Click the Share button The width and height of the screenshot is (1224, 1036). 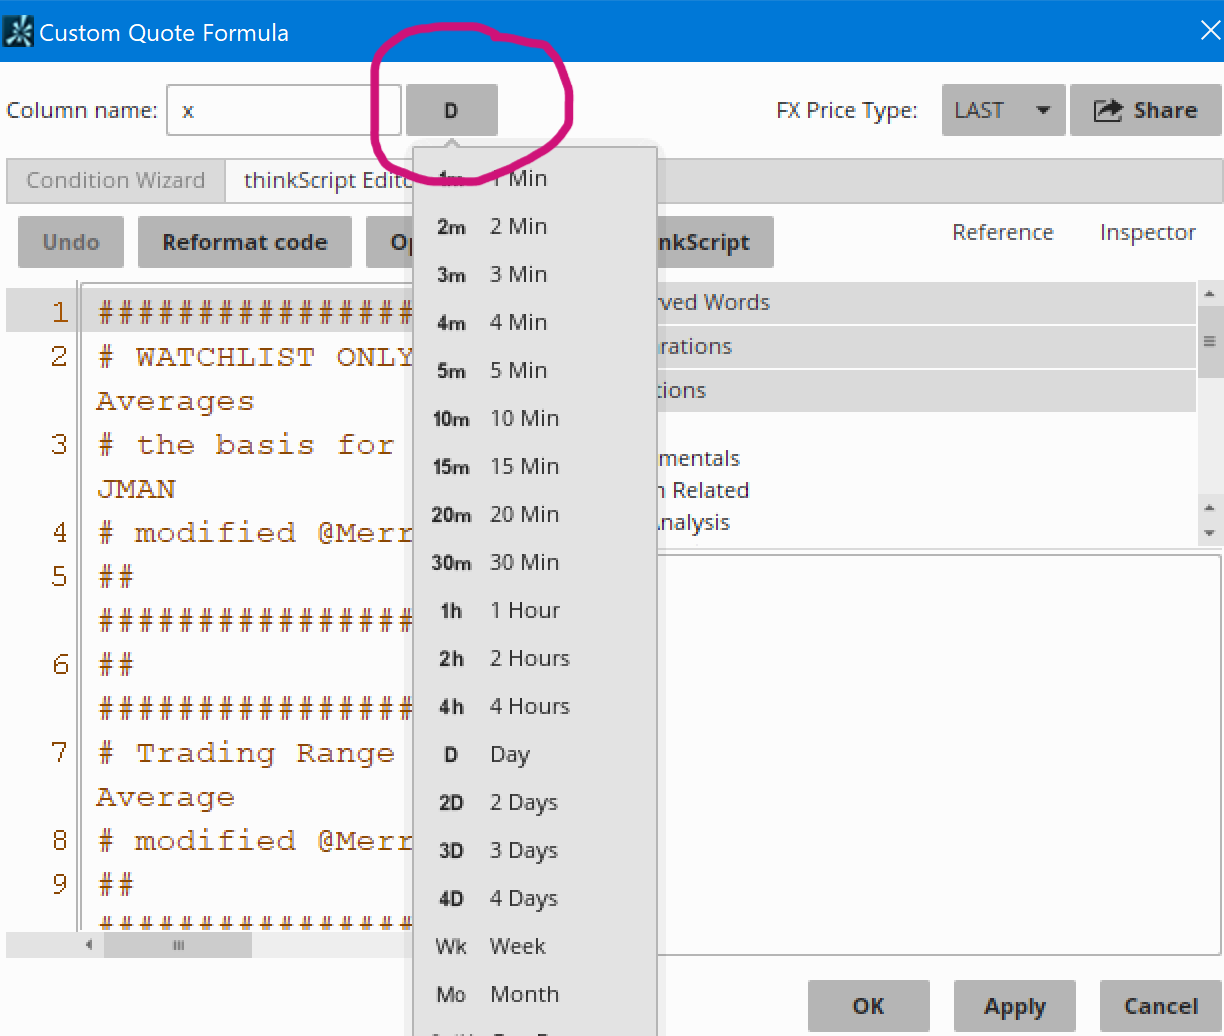click(x=1146, y=110)
